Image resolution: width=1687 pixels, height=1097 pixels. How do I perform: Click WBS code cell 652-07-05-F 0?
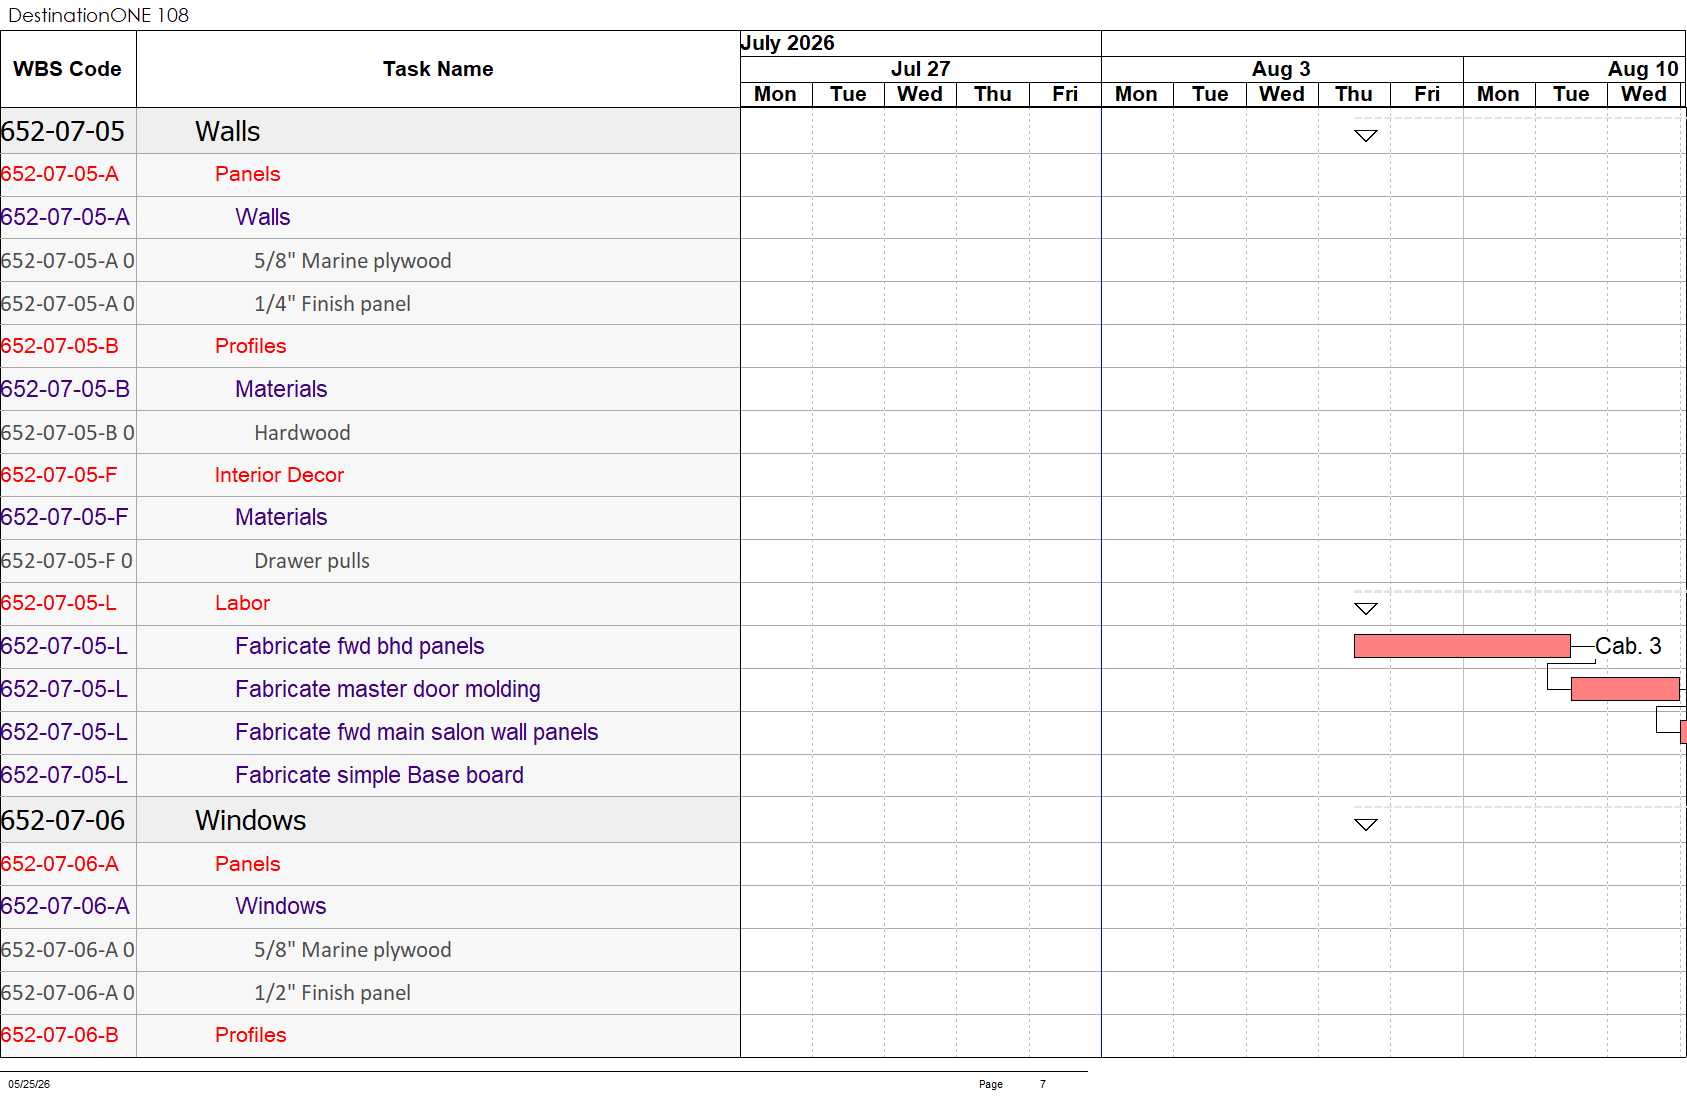[68, 560]
